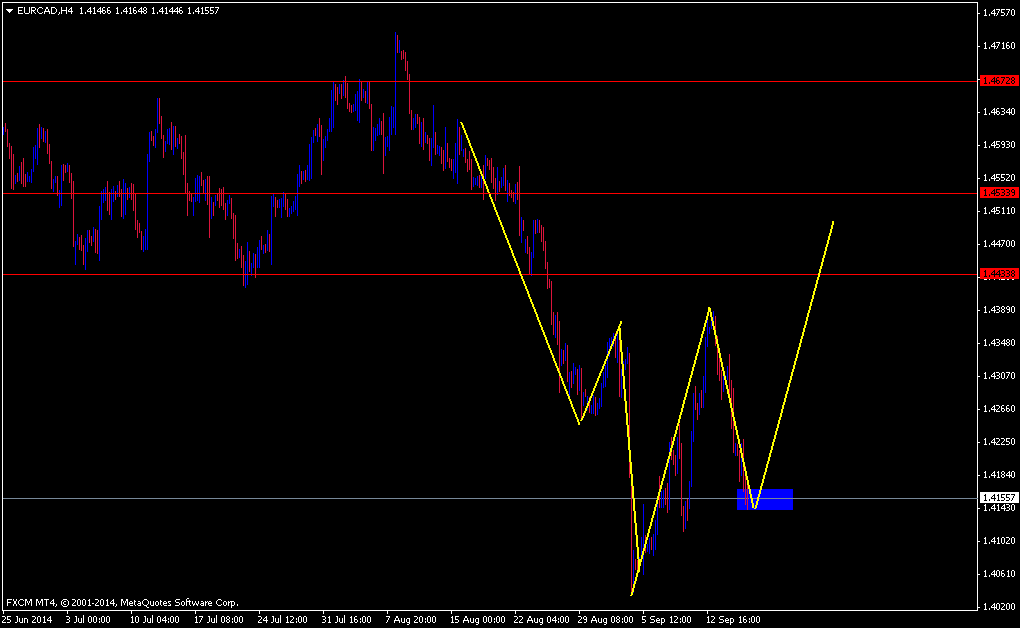The height and width of the screenshot is (628, 1020).
Task: Click the triangle arrow beside EURCAD,H4
Action: click(9, 10)
